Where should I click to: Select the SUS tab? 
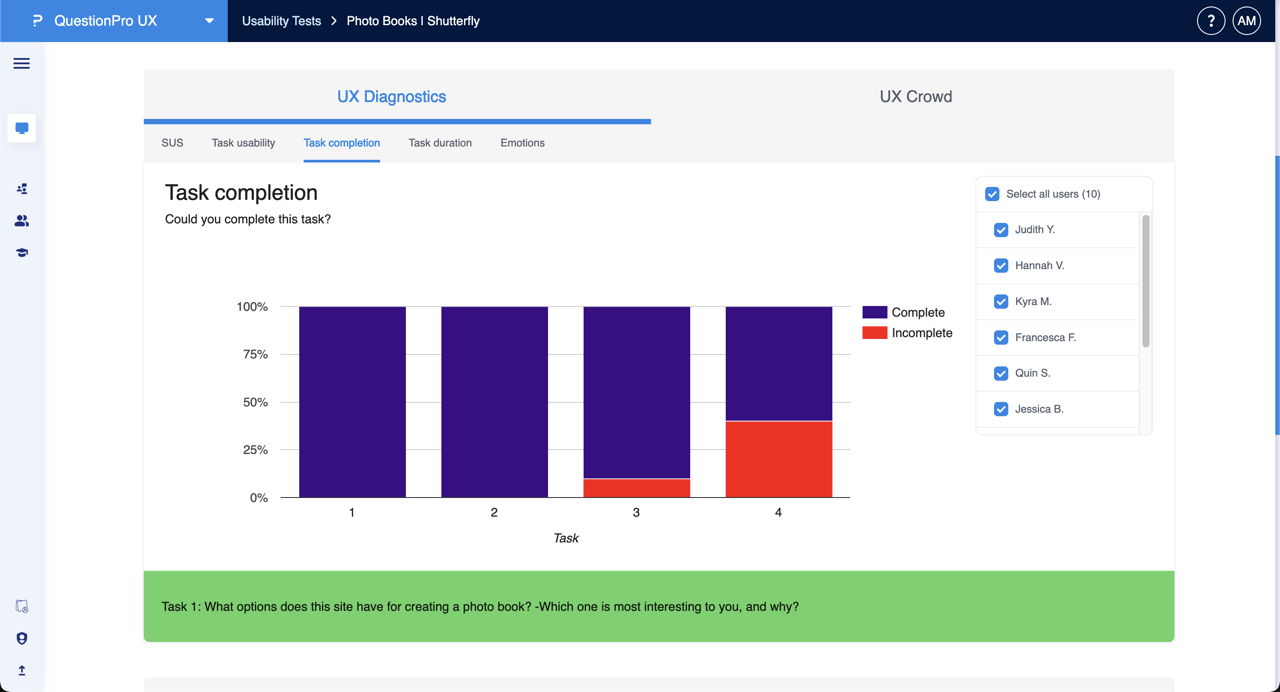click(171, 143)
